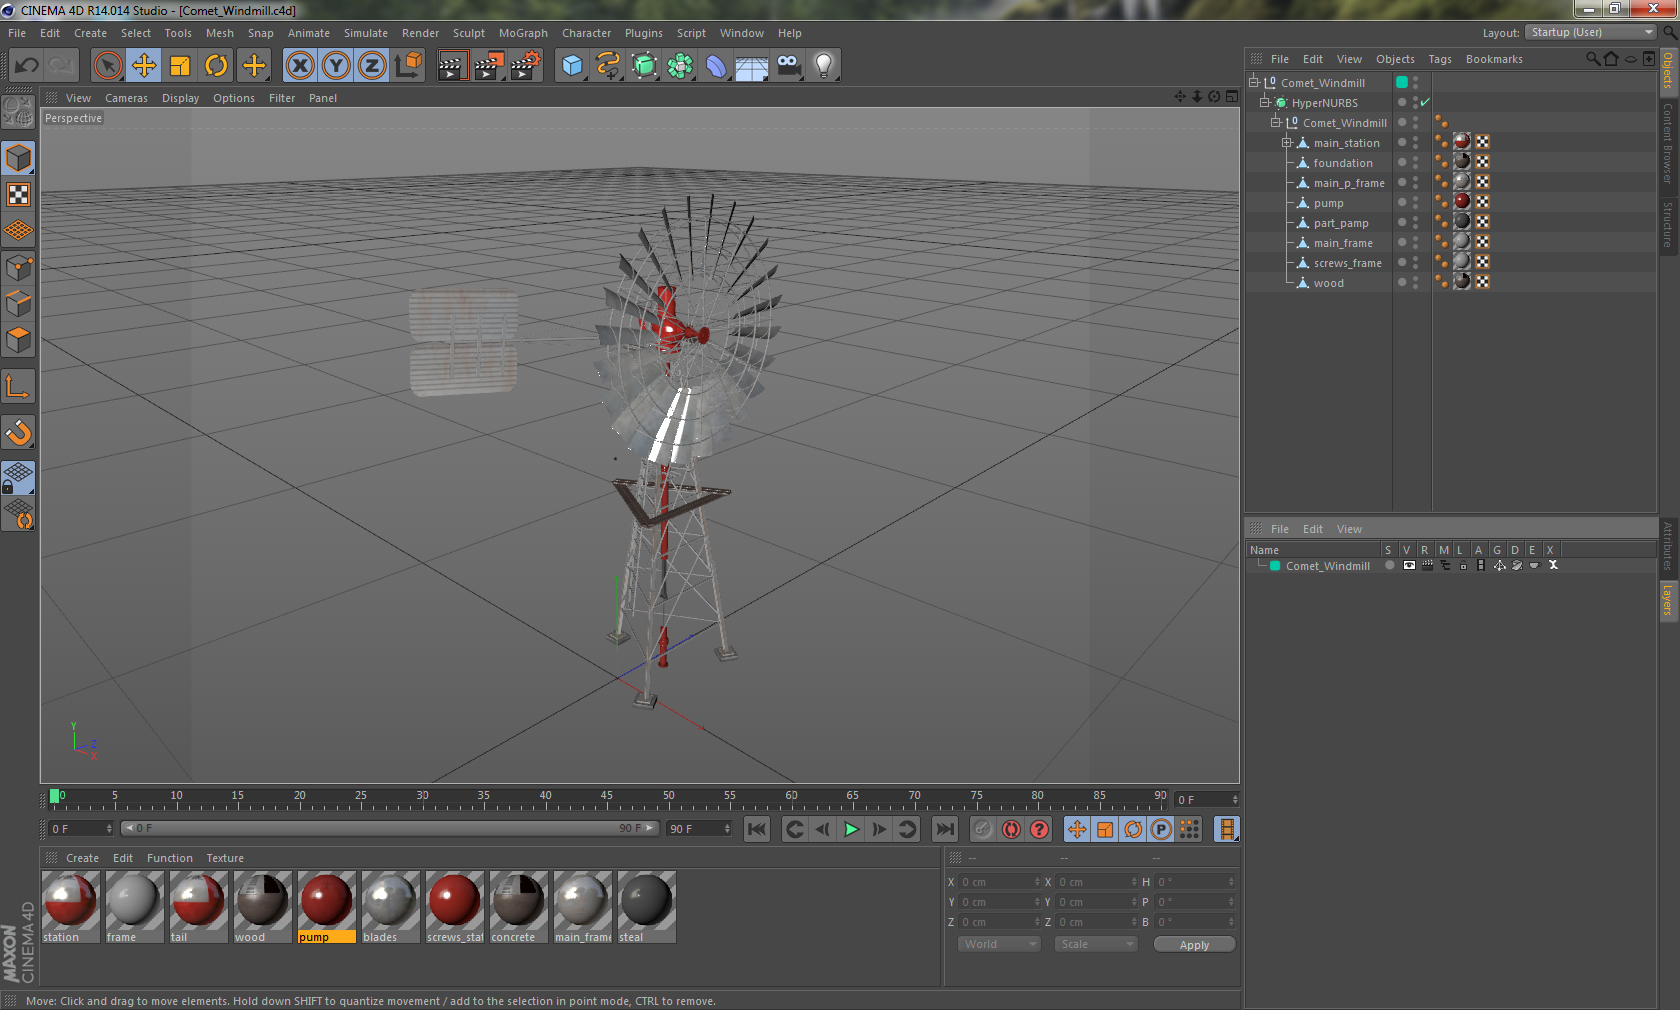Open the Layout Startup (User) dropdown
The height and width of the screenshot is (1010, 1680).
1591,33
